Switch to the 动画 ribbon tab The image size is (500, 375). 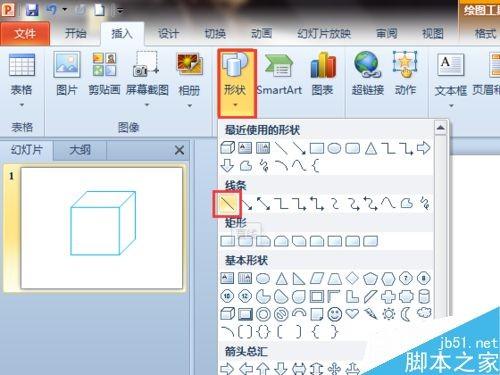tap(262, 33)
